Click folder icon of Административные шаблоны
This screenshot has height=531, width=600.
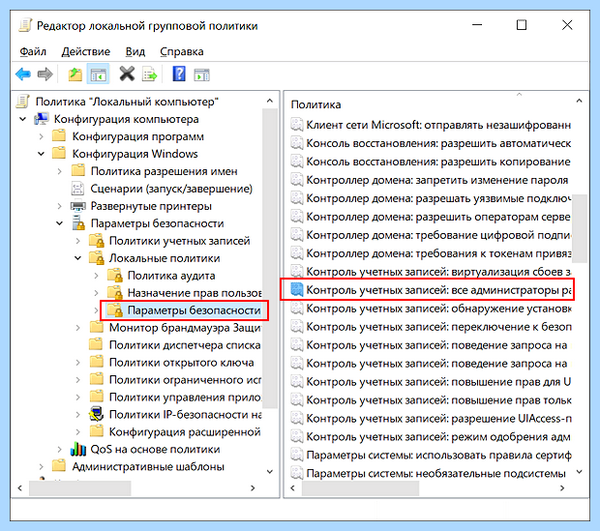tap(59, 466)
